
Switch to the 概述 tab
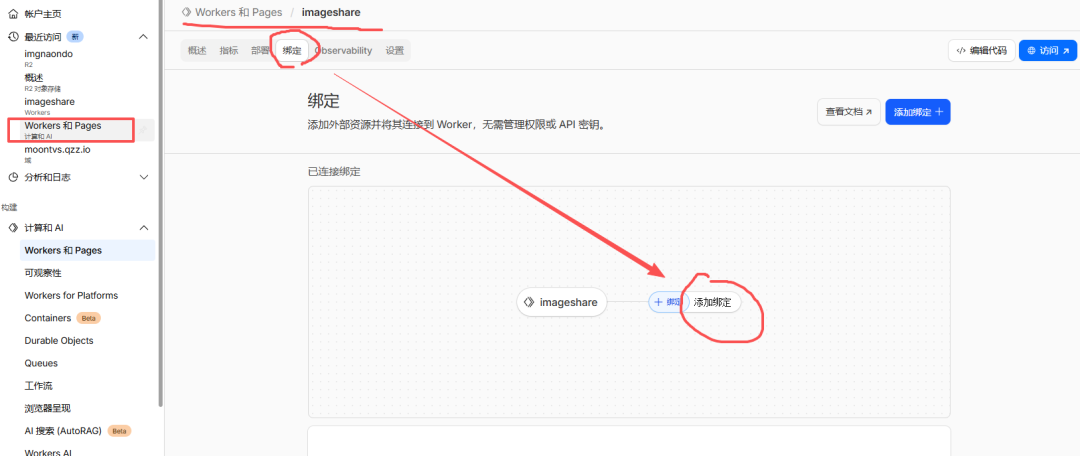pyautogui.click(x=197, y=50)
